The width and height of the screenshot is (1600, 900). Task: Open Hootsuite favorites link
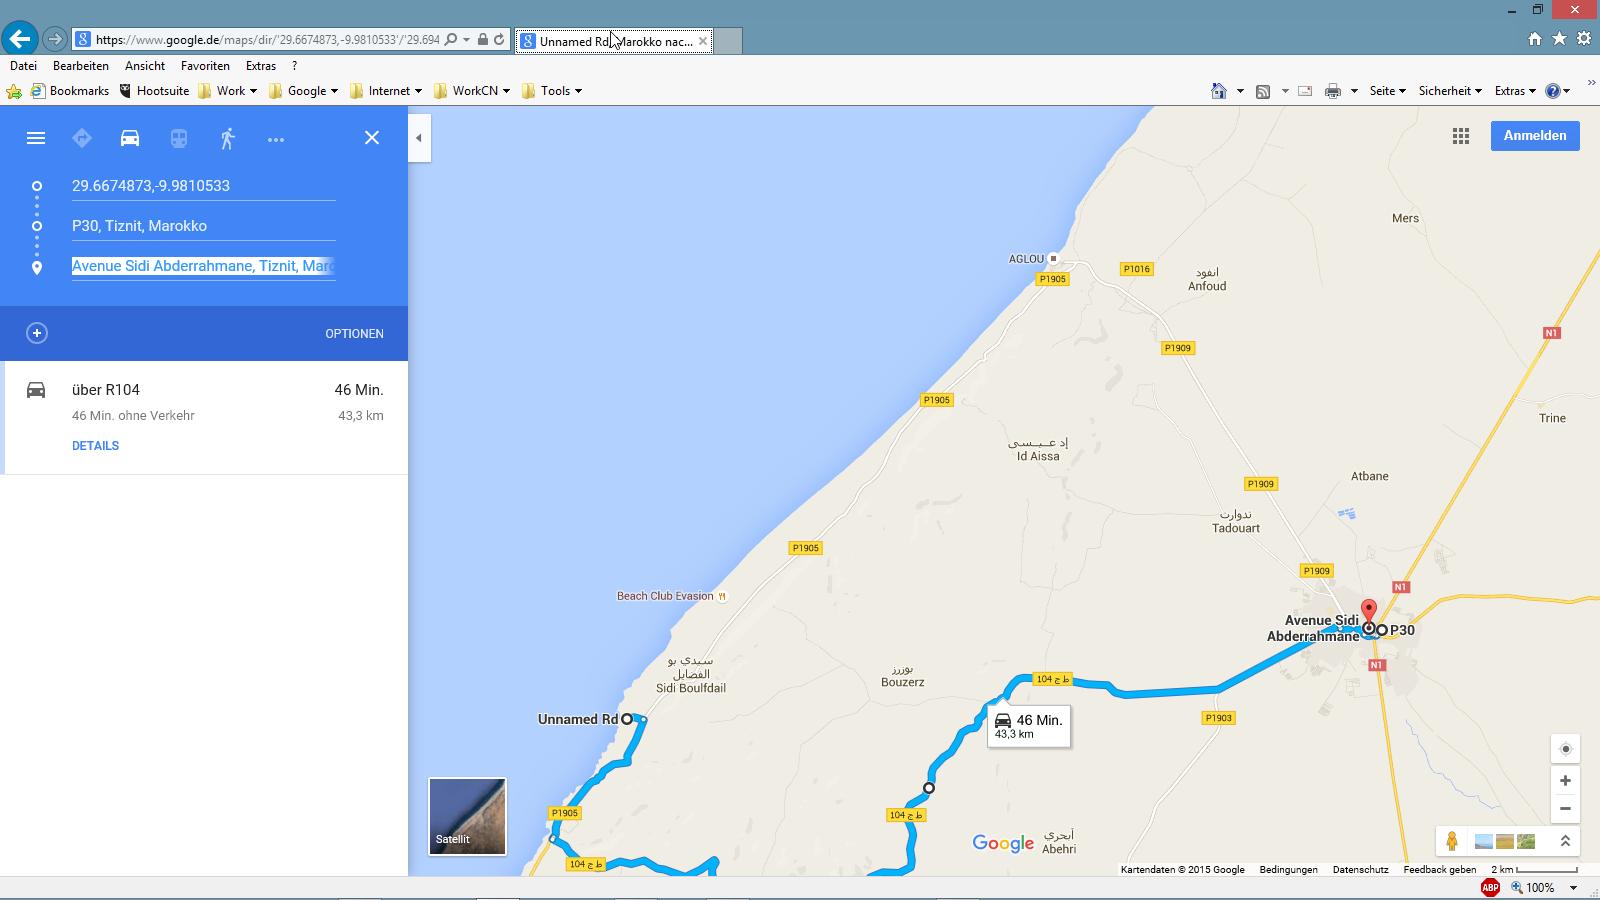(154, 91)
